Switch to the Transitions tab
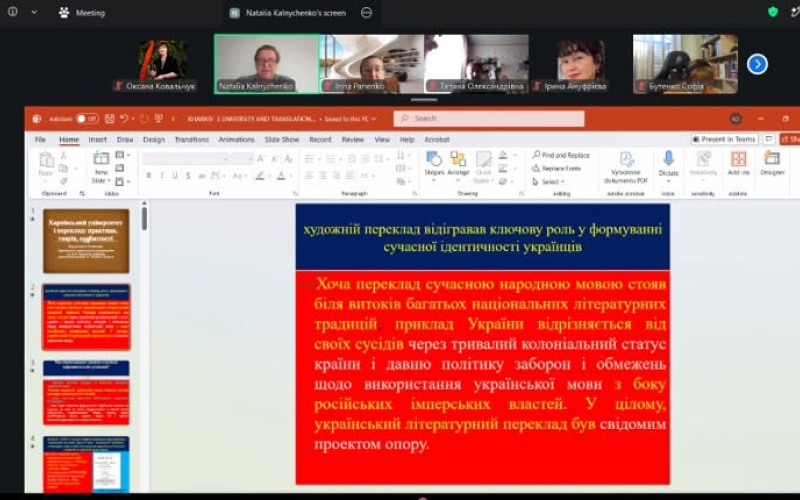 click(192, 139)
